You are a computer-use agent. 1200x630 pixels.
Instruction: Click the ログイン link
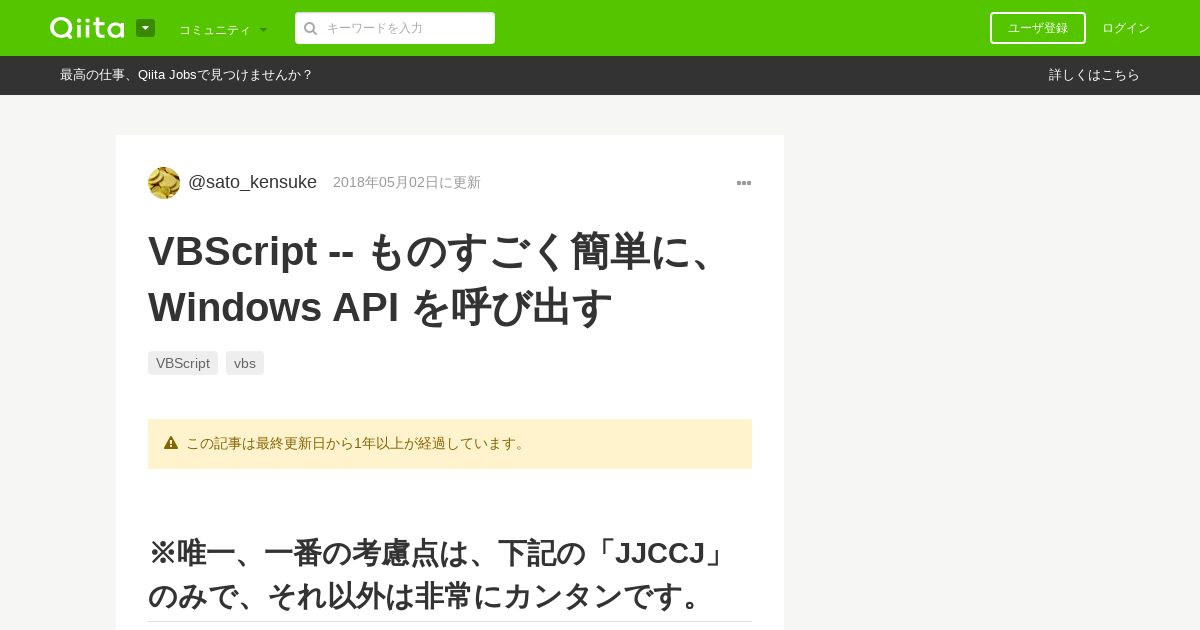[x=1126, y=28]
